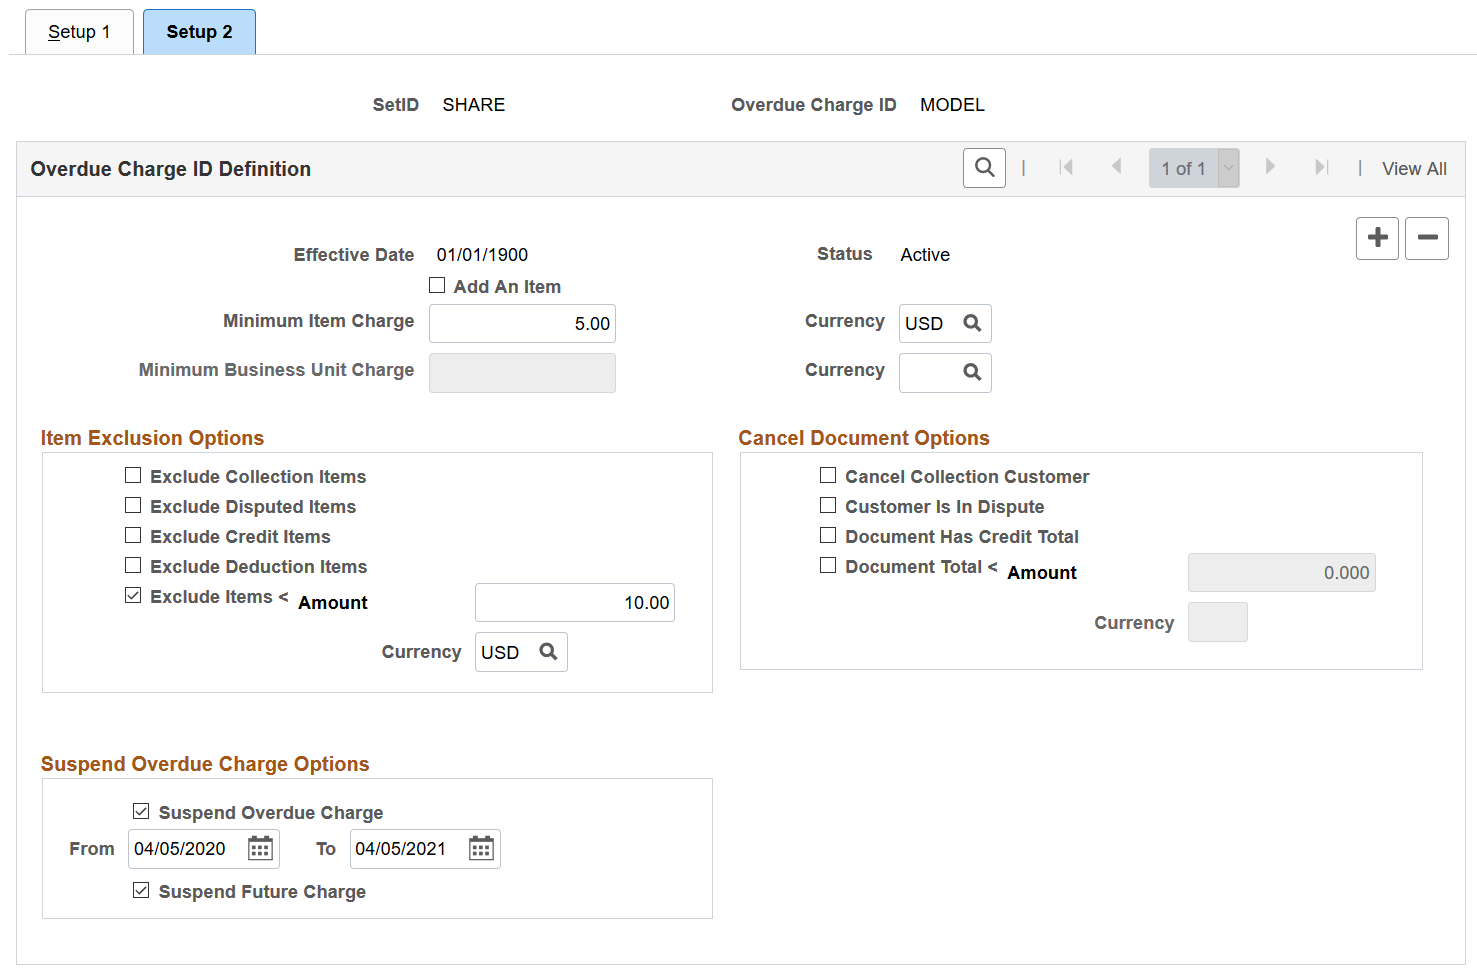Select the Setup 2 tab
The width and height of the screenshot is (1477, 977).
[x=199, y=32]
